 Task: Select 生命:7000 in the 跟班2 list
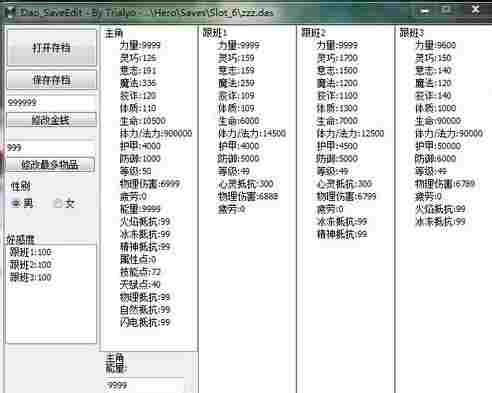tap(337, 121)
